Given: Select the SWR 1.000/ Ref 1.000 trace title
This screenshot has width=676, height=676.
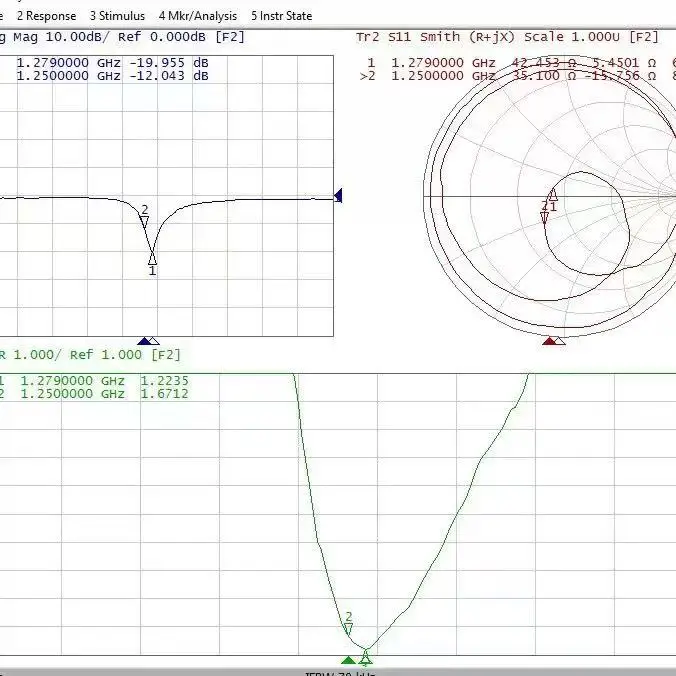Looking at the screenshot, I should click(x=90, y=355).
